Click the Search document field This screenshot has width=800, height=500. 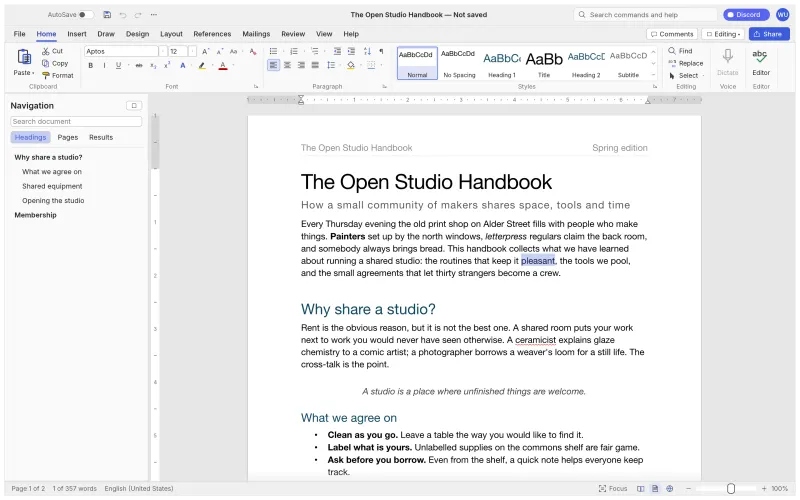click(x=76, y=121)
